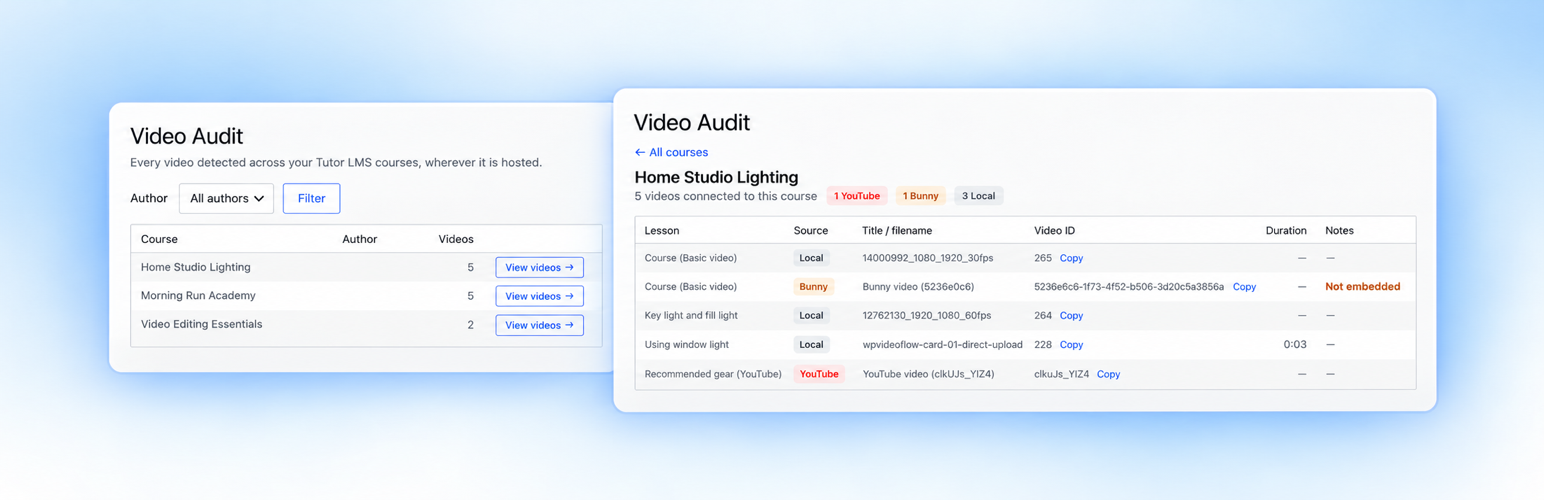Image resolution: width=1544 pixels, height=500 pixels.
Task: Click the Recommended gear (YouTube) lesson
Action: click(x=713, y=374)
